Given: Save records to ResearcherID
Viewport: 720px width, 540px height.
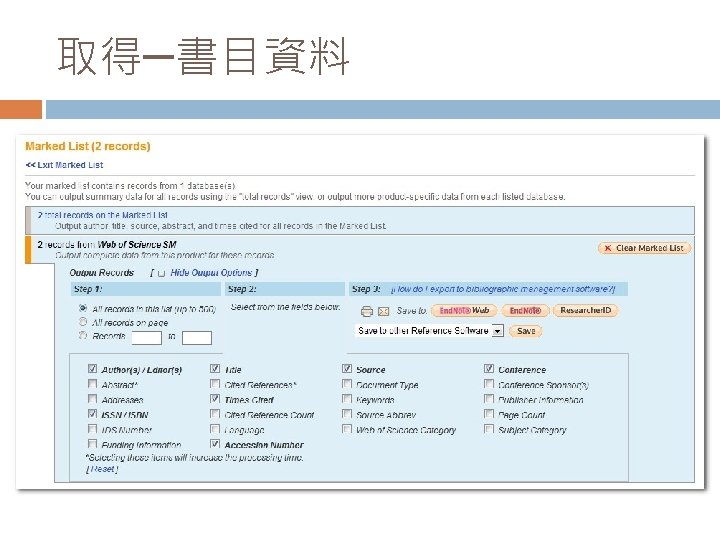Looking at the screenshot, I should coord(585,311).
